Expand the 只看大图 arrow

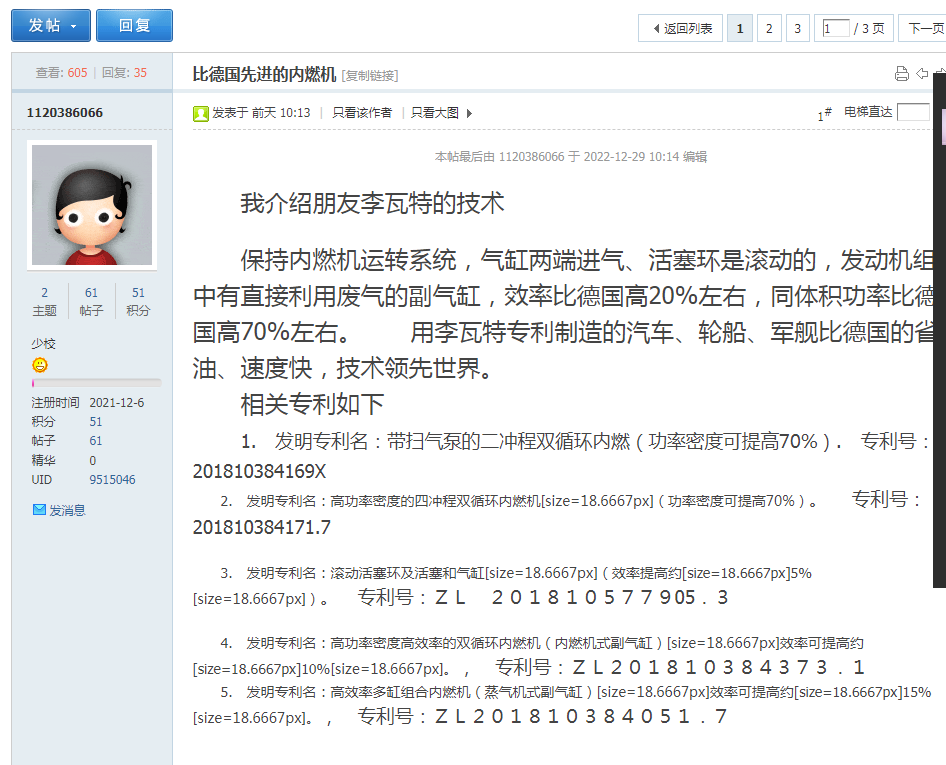pos(470,113)
